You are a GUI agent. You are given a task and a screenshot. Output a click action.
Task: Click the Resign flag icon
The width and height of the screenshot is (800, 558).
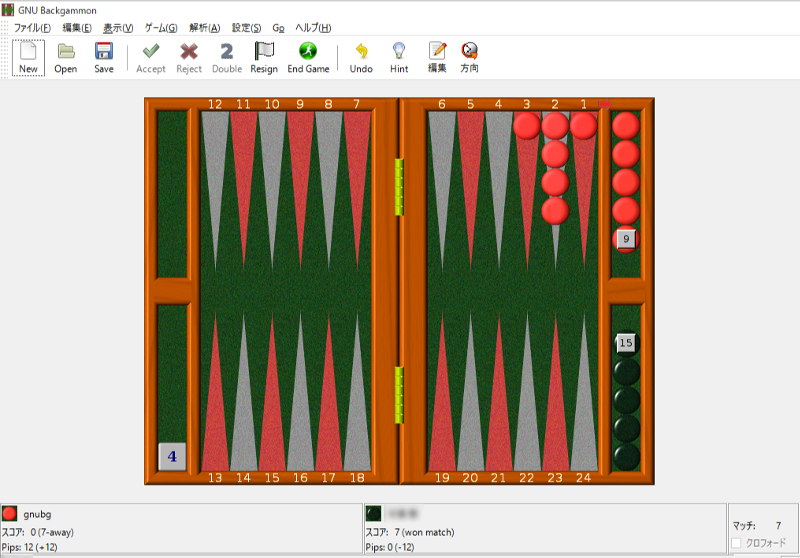coord(264,57)
